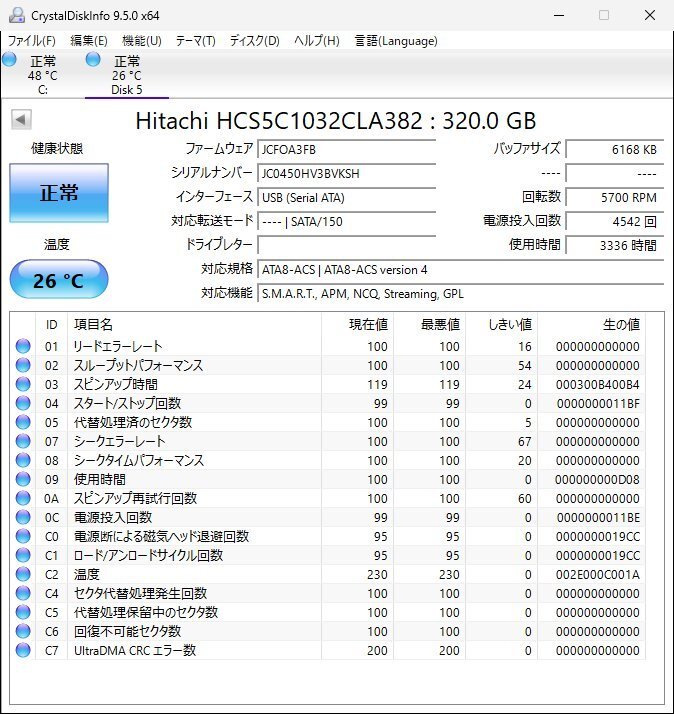The image size is (674, 714).
Task: Click the disk title Hitachi HCS5C1032CLA382 : 320.0 GB
Action: 336,121
